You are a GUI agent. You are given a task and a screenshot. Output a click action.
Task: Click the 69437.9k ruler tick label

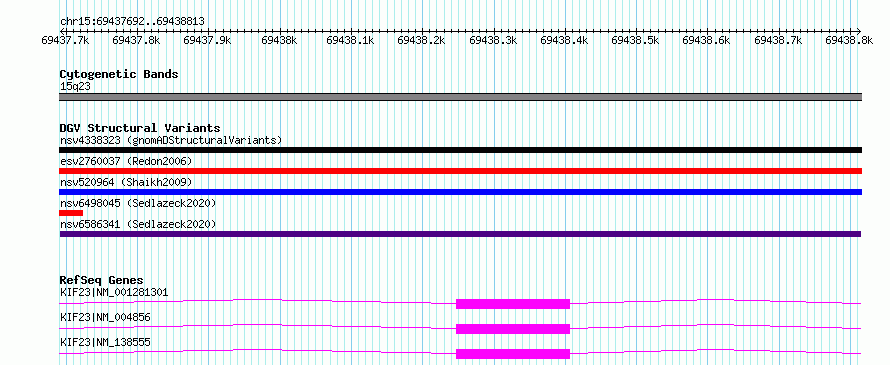coord(208,40)
